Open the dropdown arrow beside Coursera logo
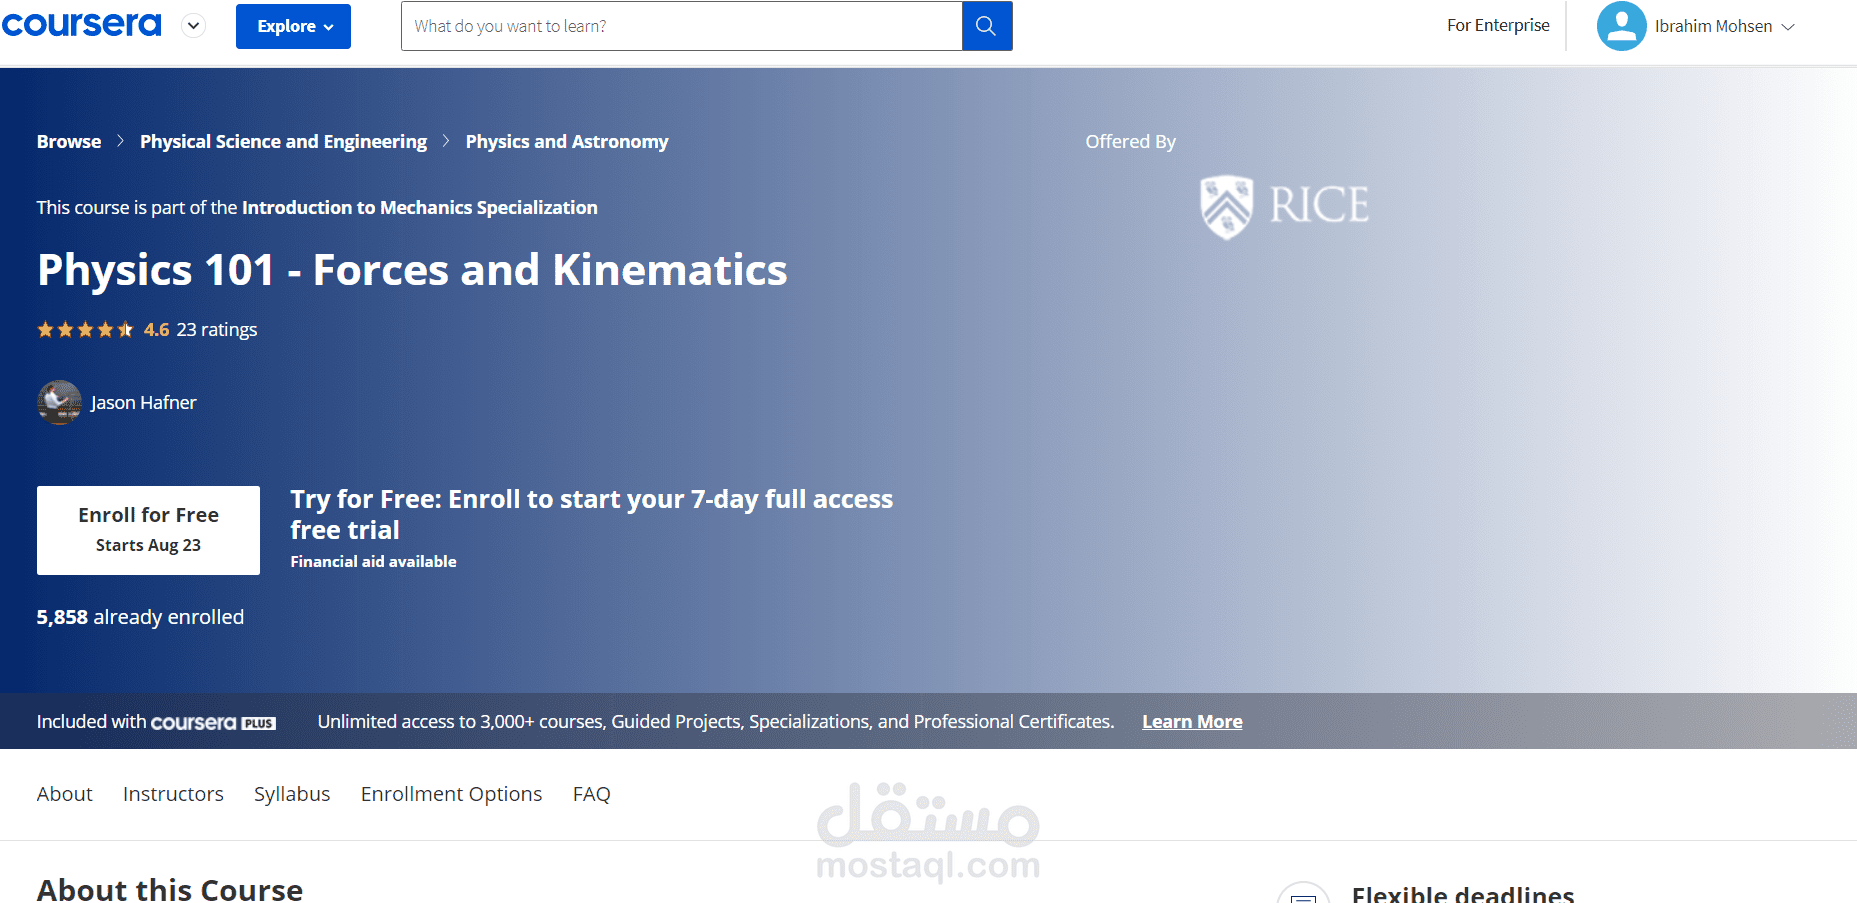Image resolution: width=1857 pixels, height=903 pixels. [x=194, y=26]
